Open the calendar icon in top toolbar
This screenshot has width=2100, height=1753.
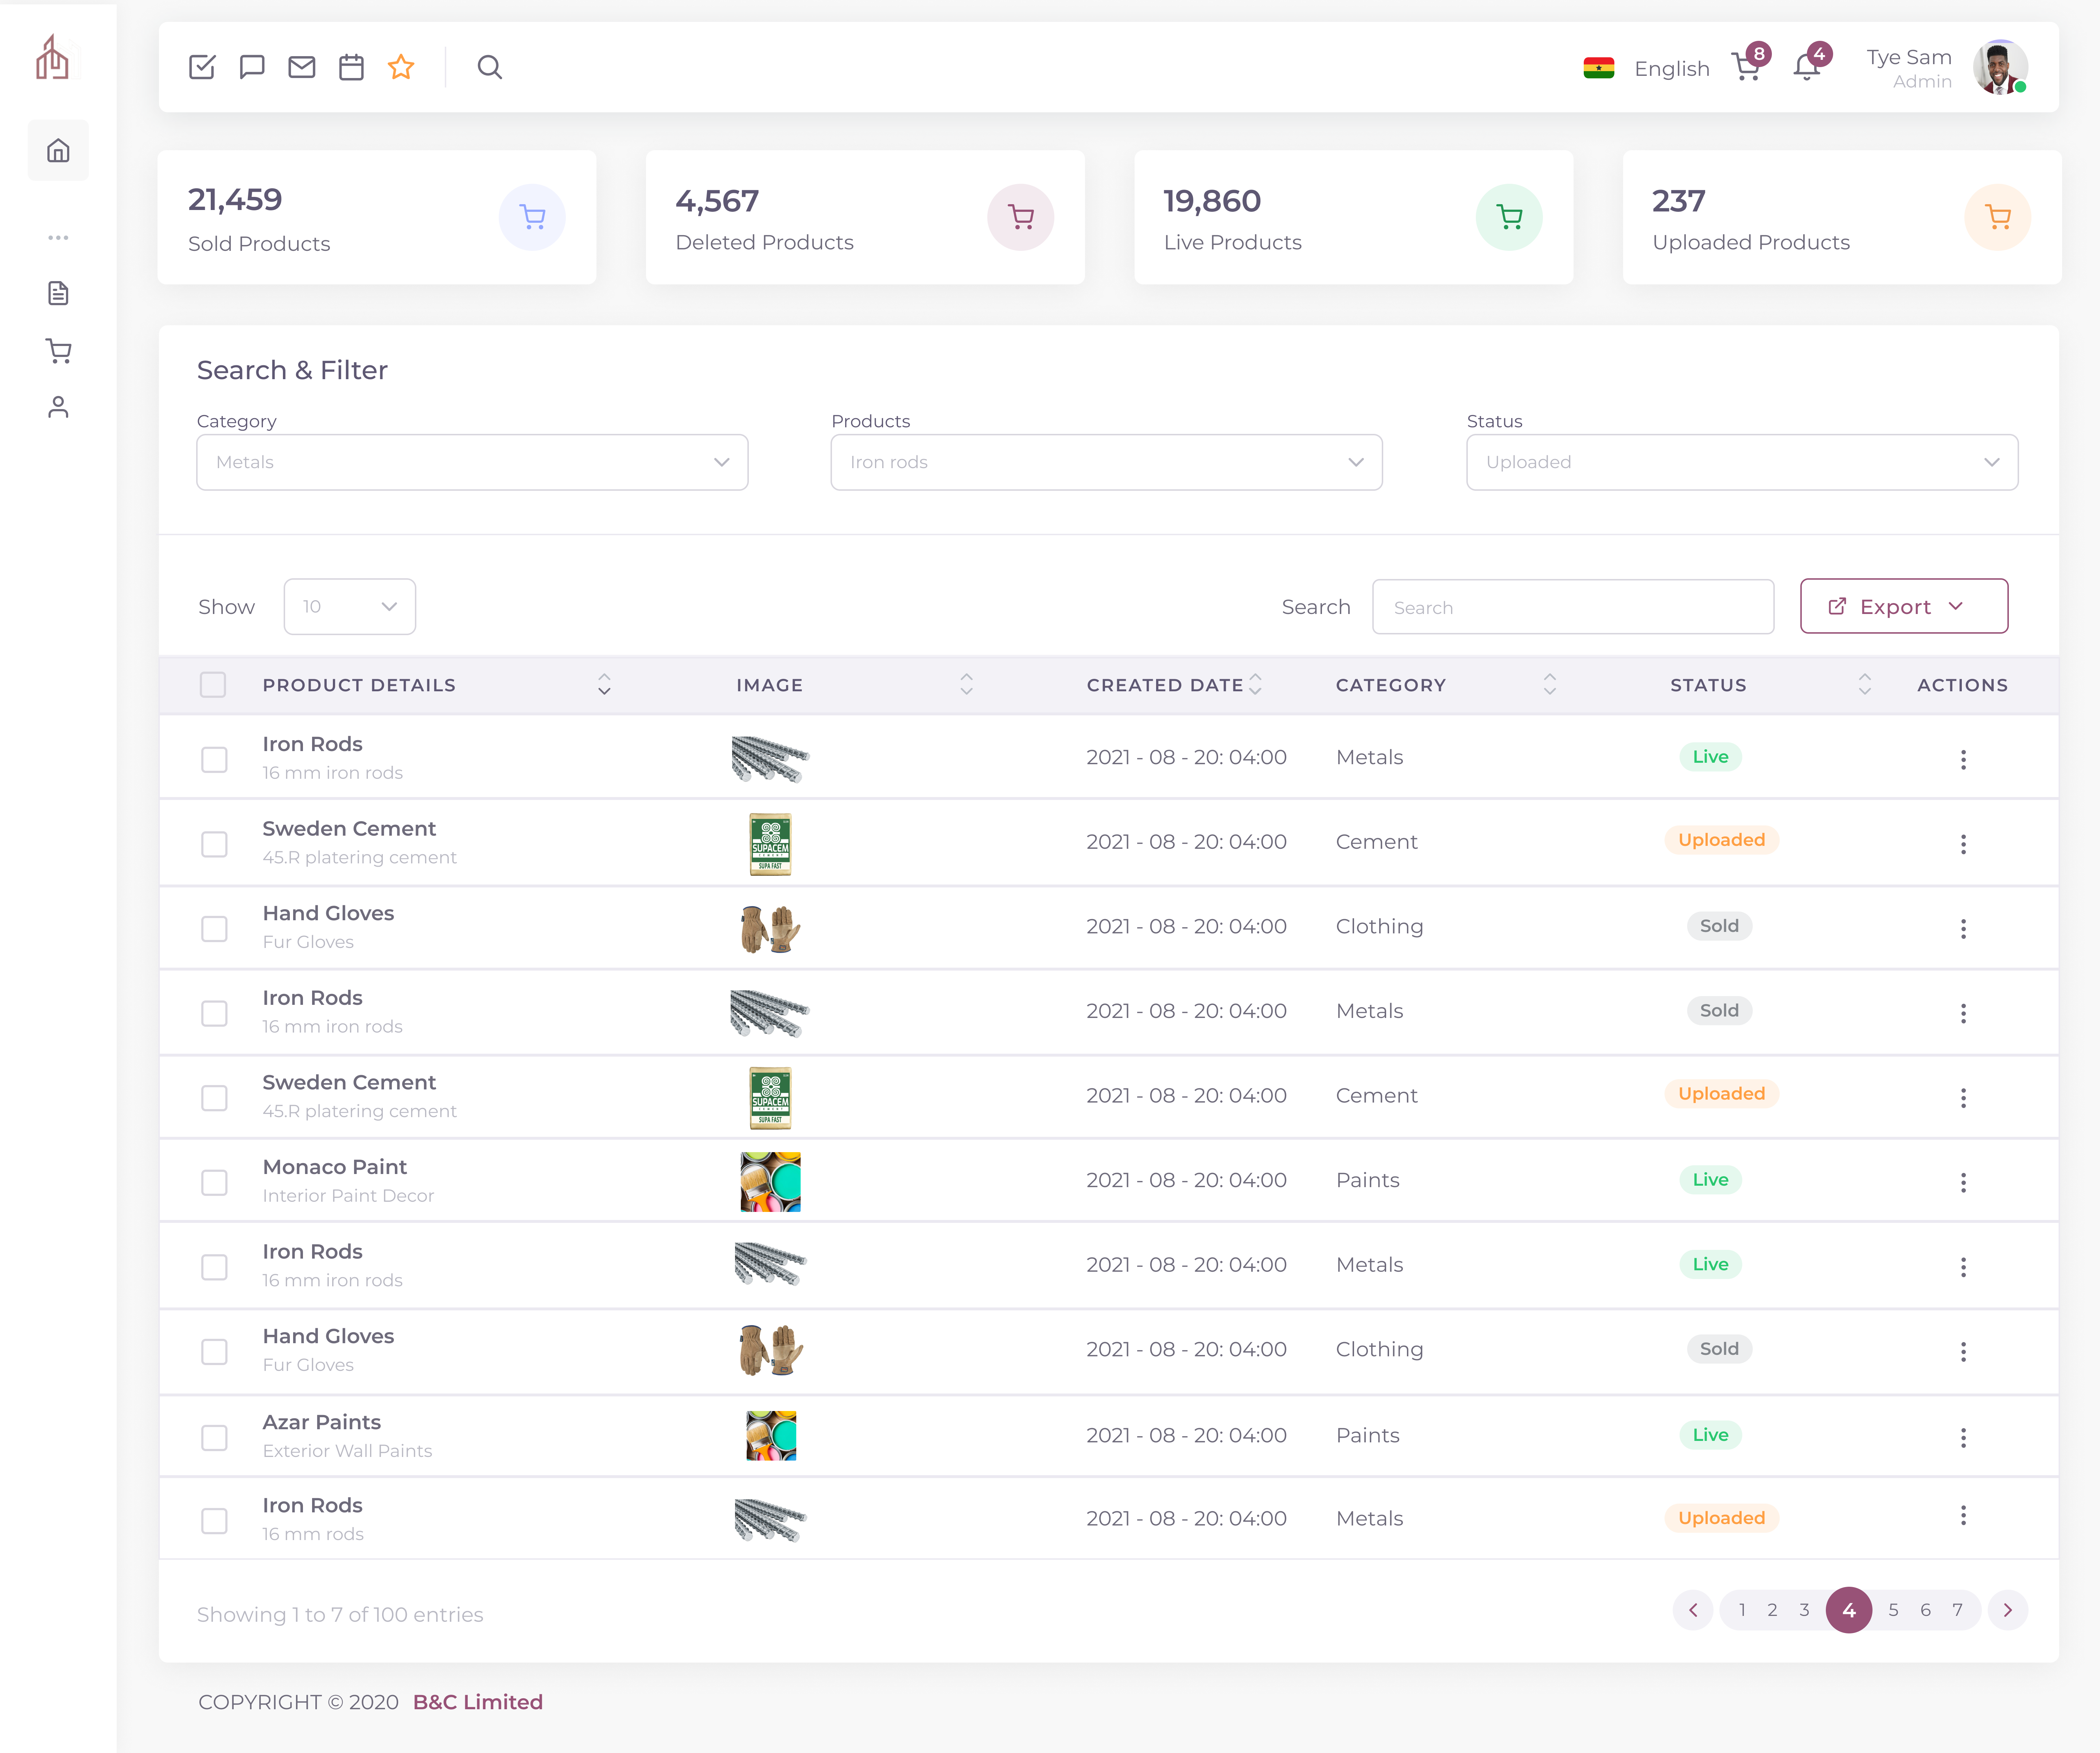(x=351, y=67)
